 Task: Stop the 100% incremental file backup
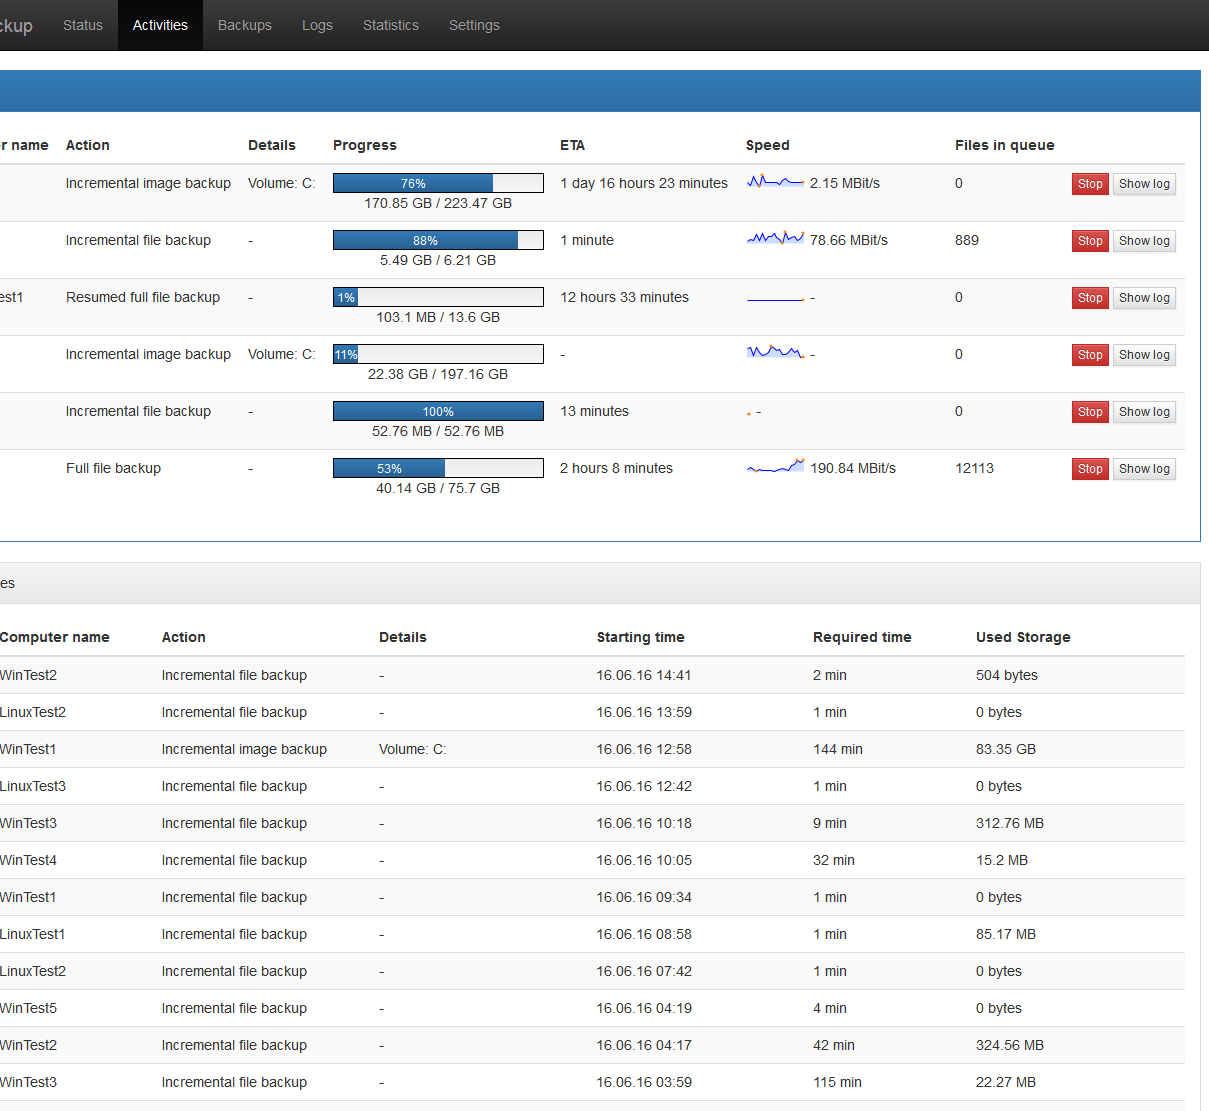tap(1090, 412)
